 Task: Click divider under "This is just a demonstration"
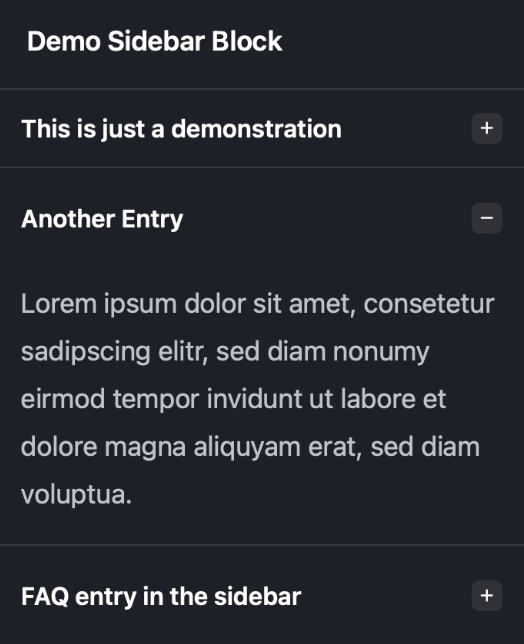click(x=262, y=167)
